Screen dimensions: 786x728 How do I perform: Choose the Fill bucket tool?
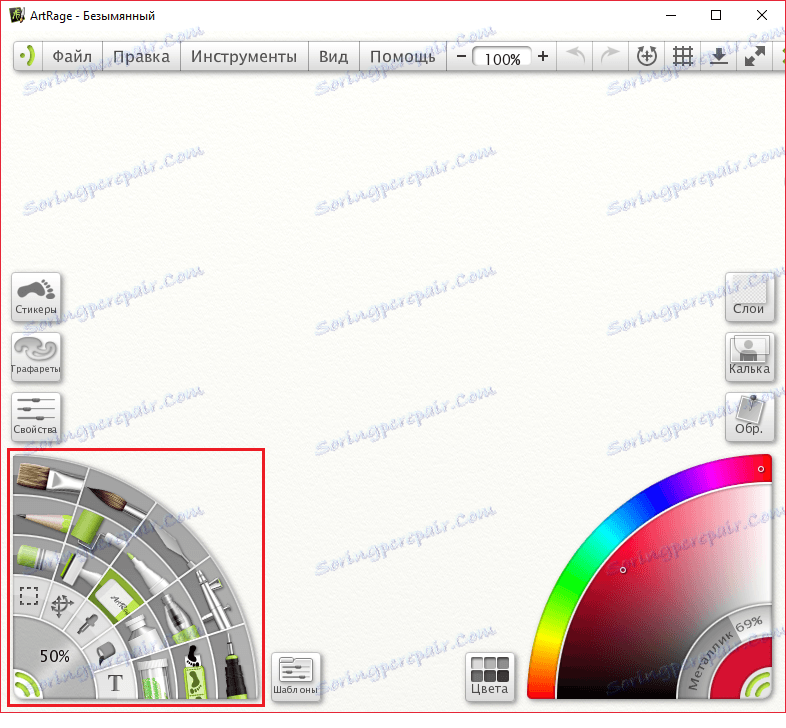coord(105,652)
